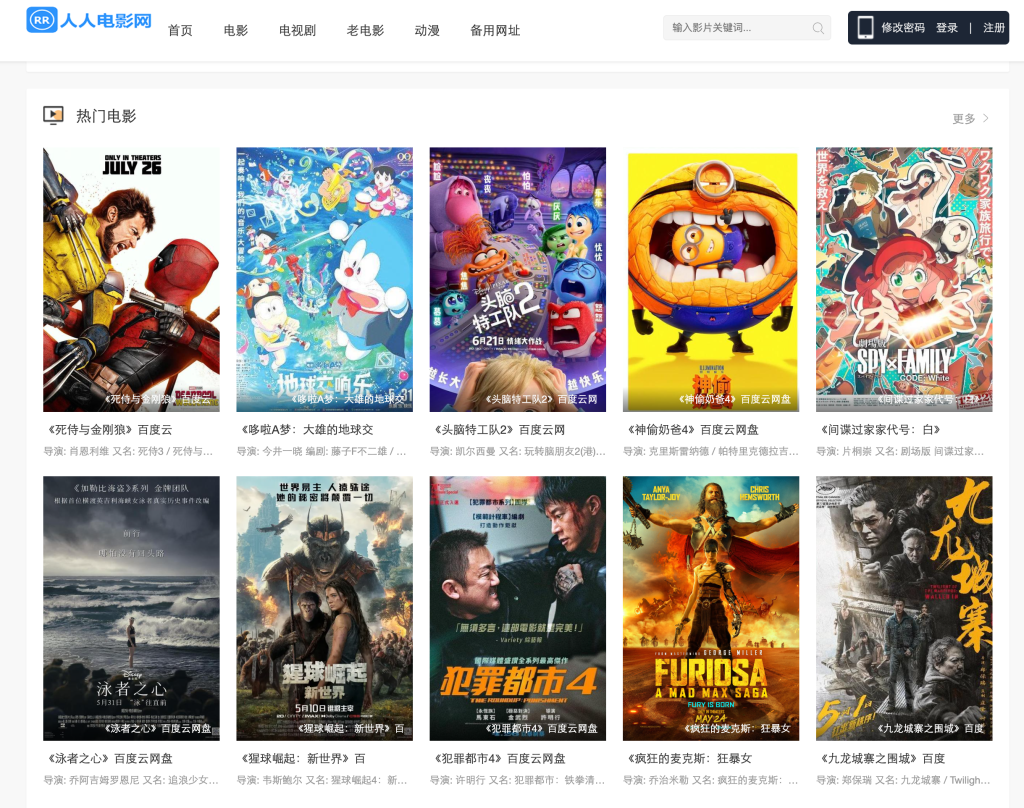
Task: Click director text 导演: 克里斯雷纳德
Action: coord(666,451)
